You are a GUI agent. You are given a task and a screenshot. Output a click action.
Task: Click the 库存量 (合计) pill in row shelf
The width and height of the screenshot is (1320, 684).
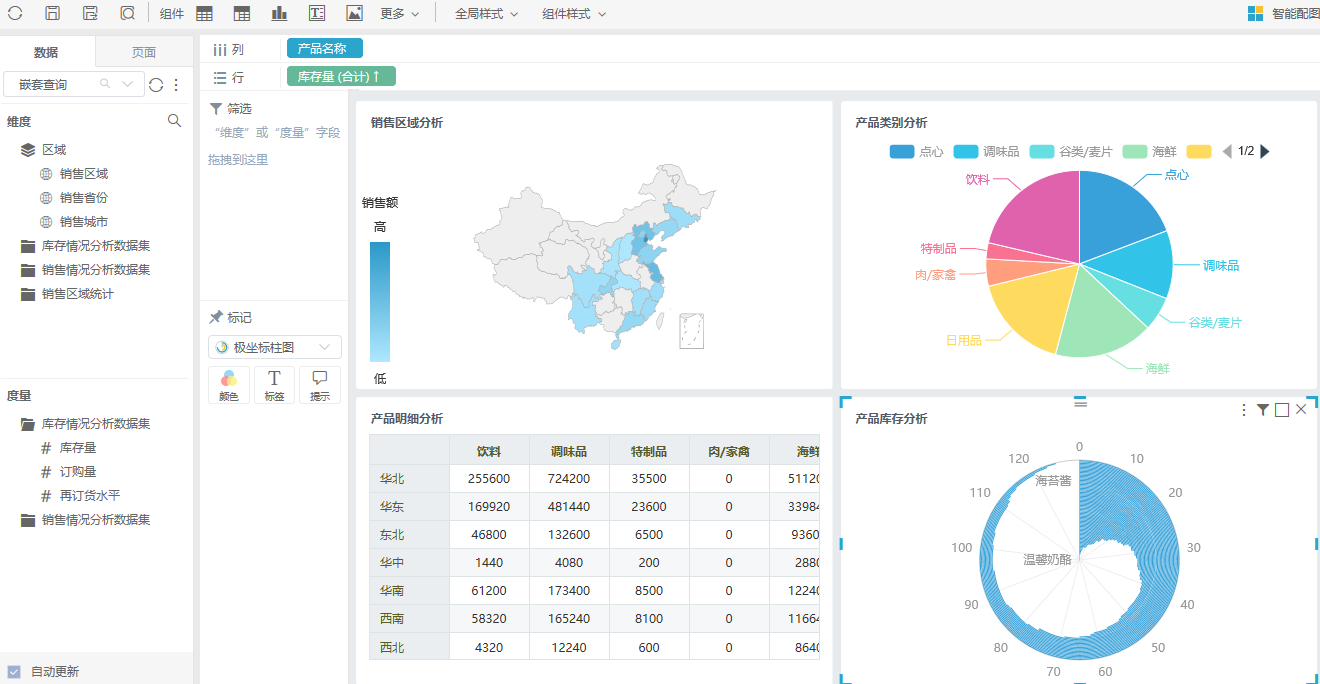coord(341,76)
